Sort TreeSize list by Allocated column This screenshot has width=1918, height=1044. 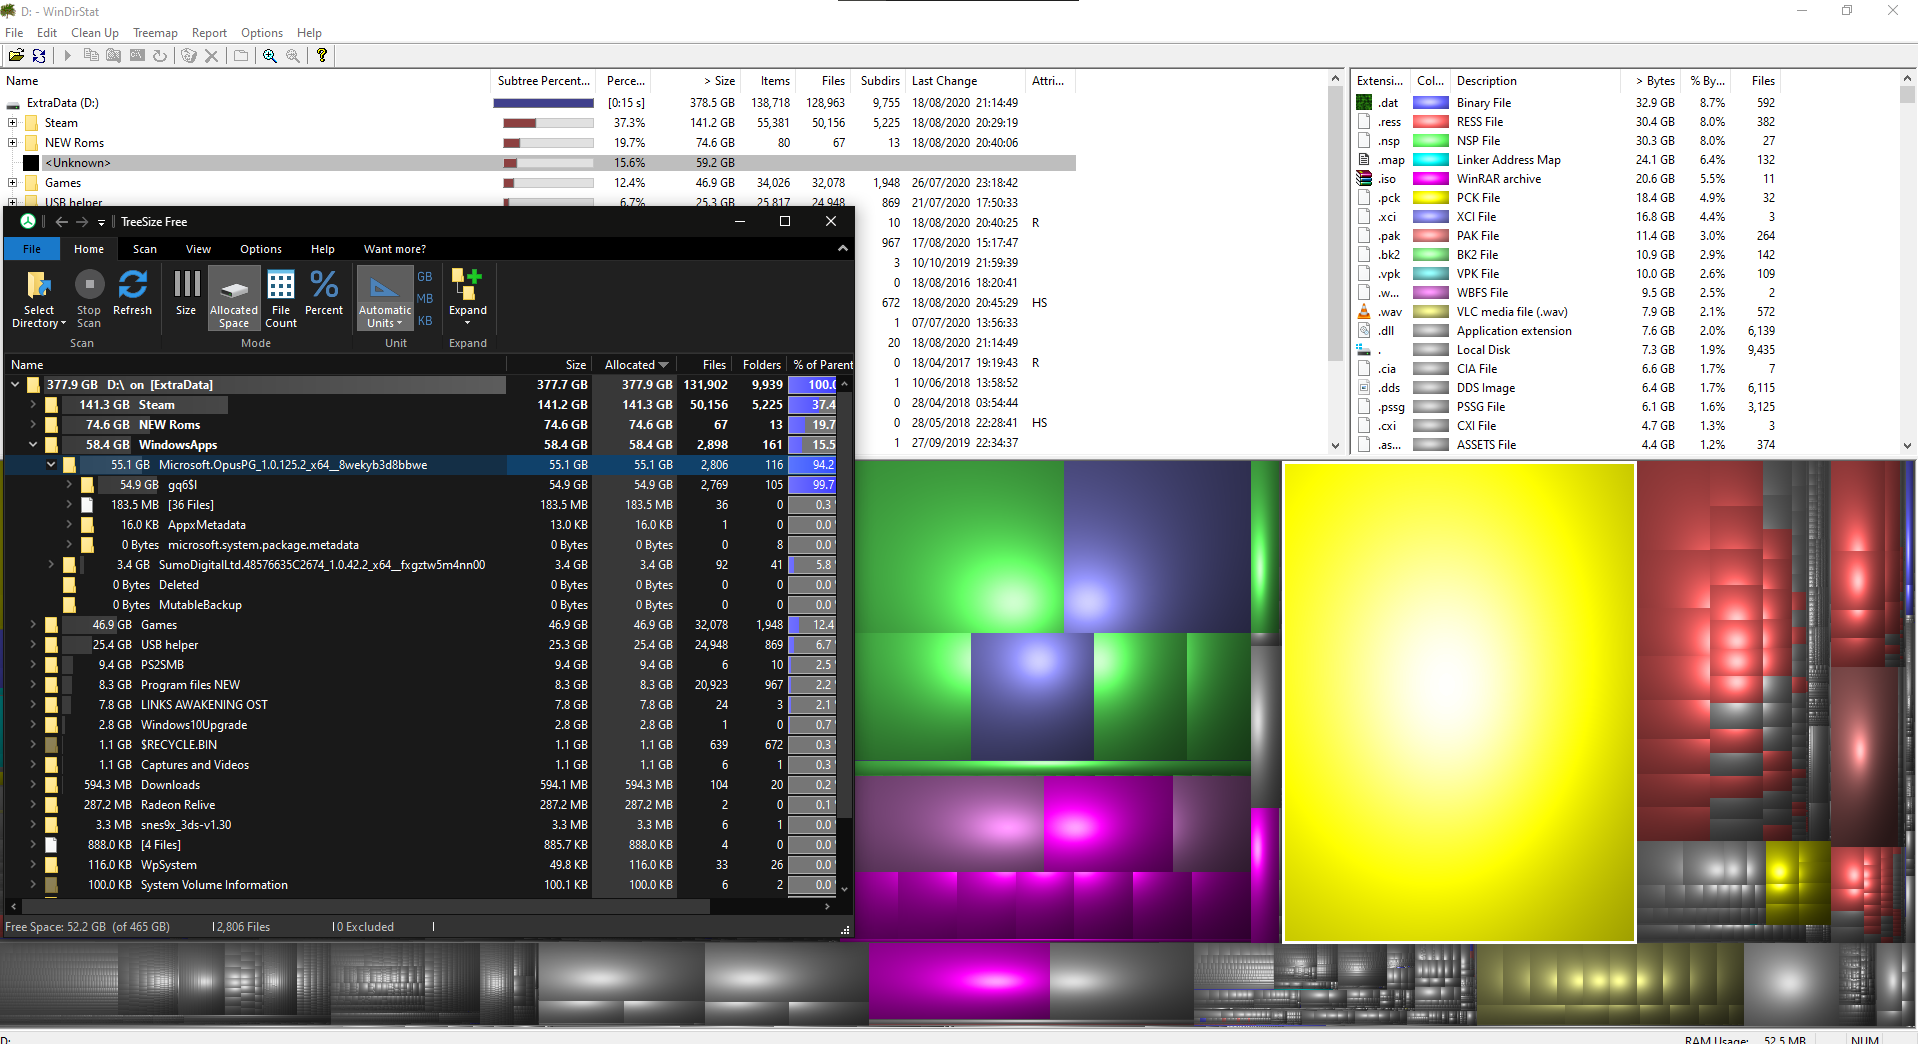[x=636, y=365]
